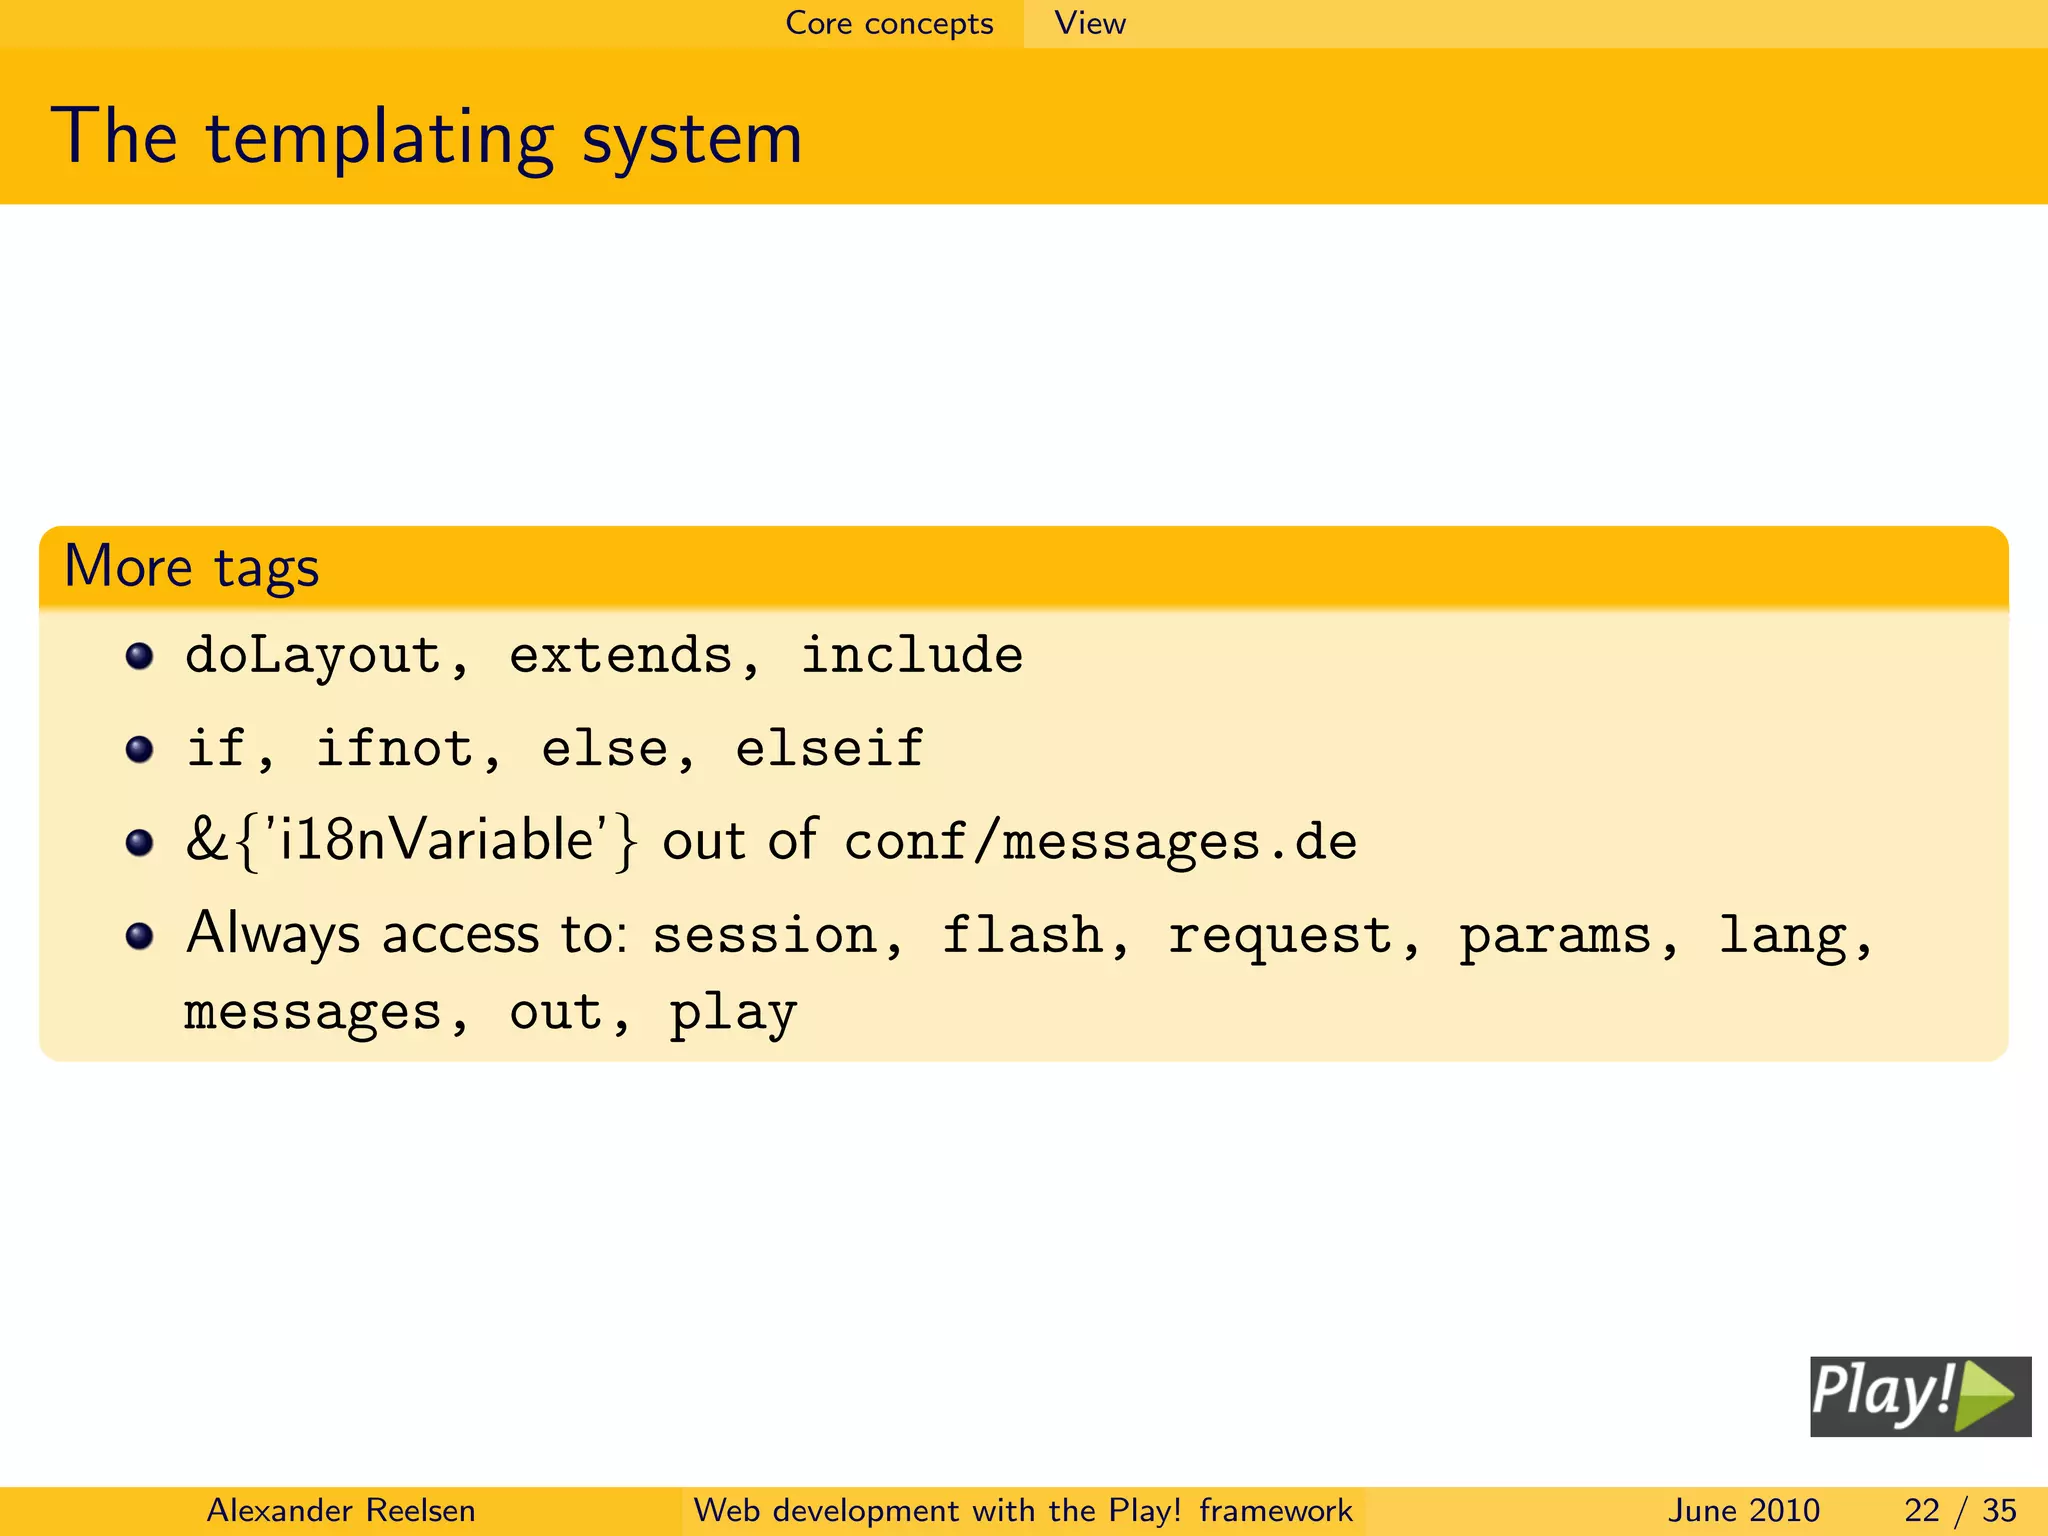
Task: Click the footer title Web development with Play!
Action: tap(1022, 1510)
